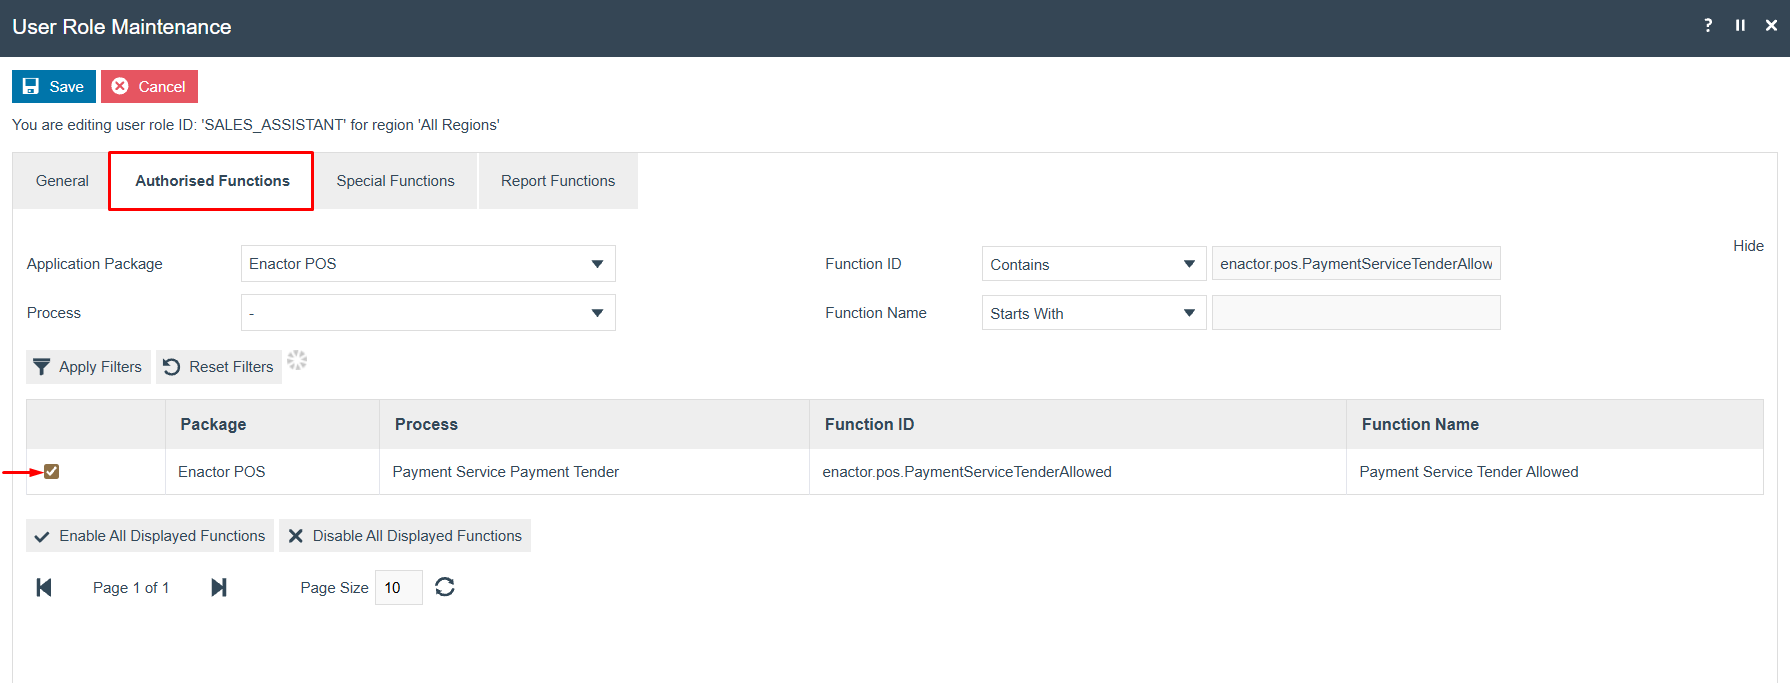Expand the Process dropdown
Screen dimensions: 1790x683
428,313
